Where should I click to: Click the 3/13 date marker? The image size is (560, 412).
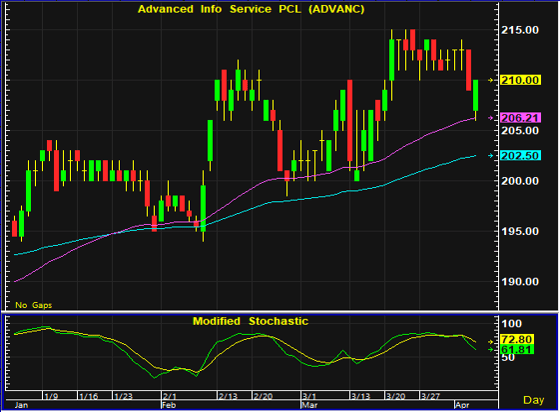coord(360,396)
